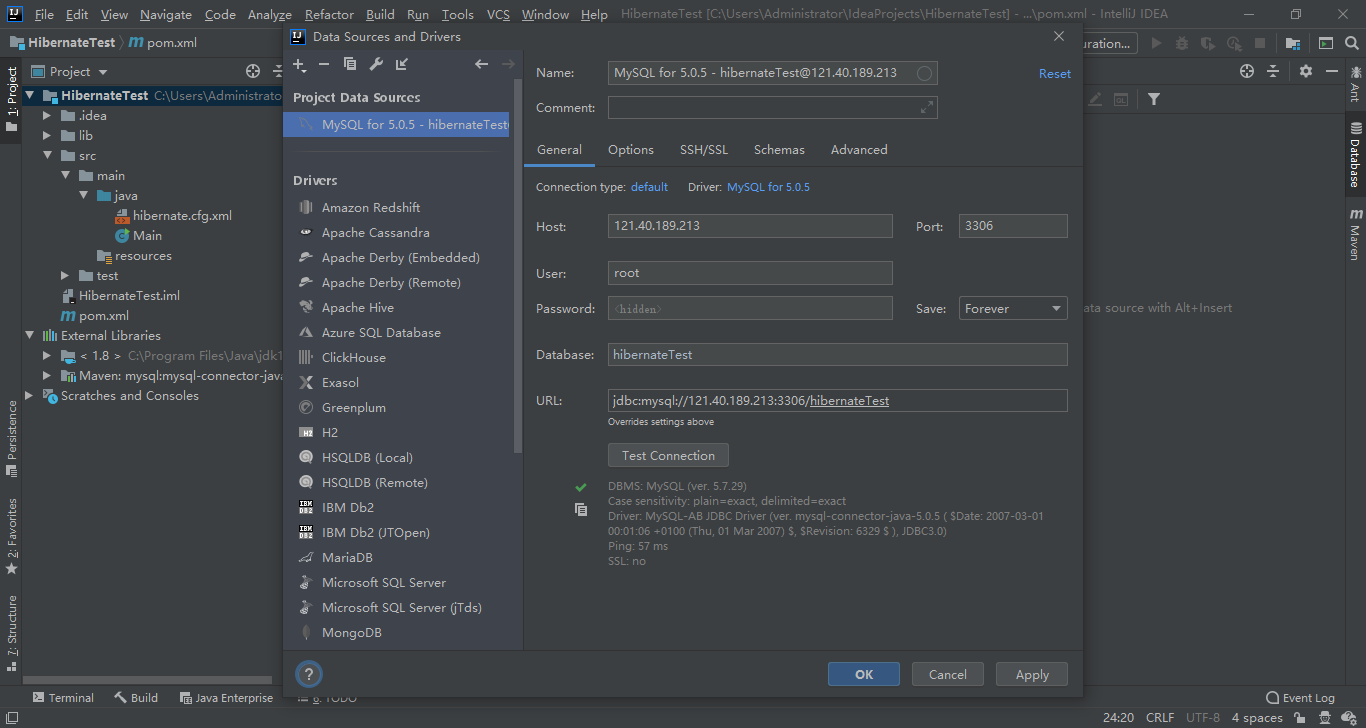The height and width of the screenshot is (728, 1366).
Task: Duplicate the data source with the copy icon
Action: pyautogui.click(x=350, y=64)
